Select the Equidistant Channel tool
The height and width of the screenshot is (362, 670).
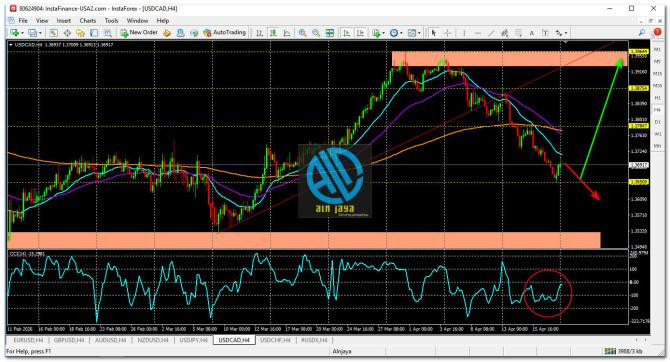(x=505, y=33)
